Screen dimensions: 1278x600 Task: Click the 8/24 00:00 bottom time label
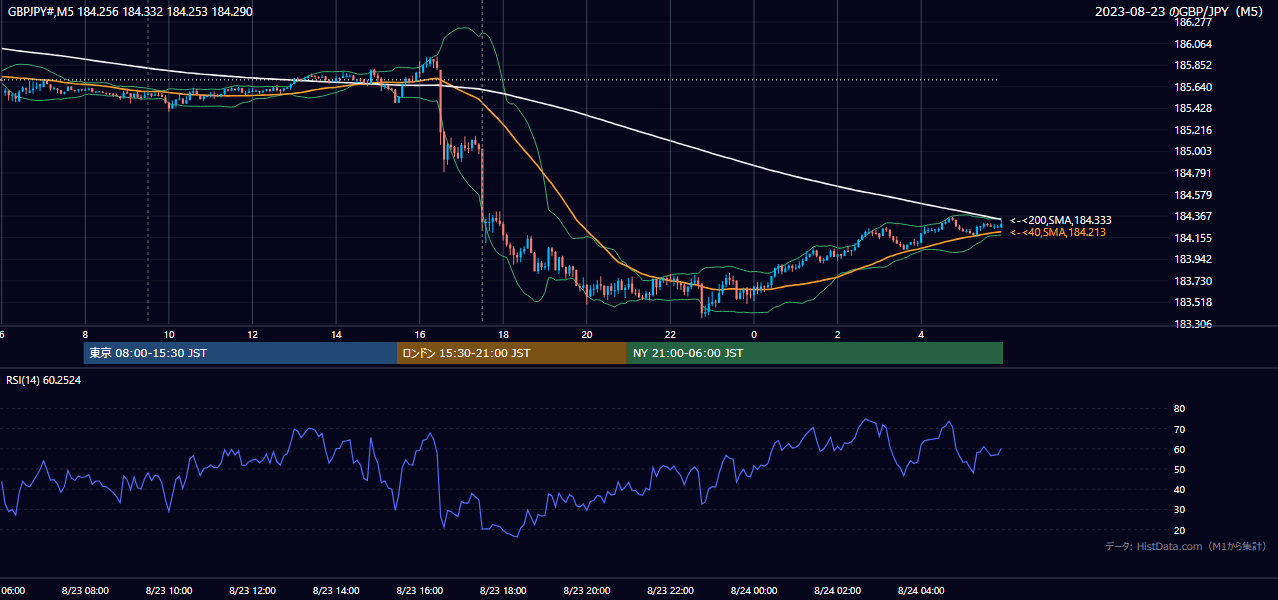754,590
